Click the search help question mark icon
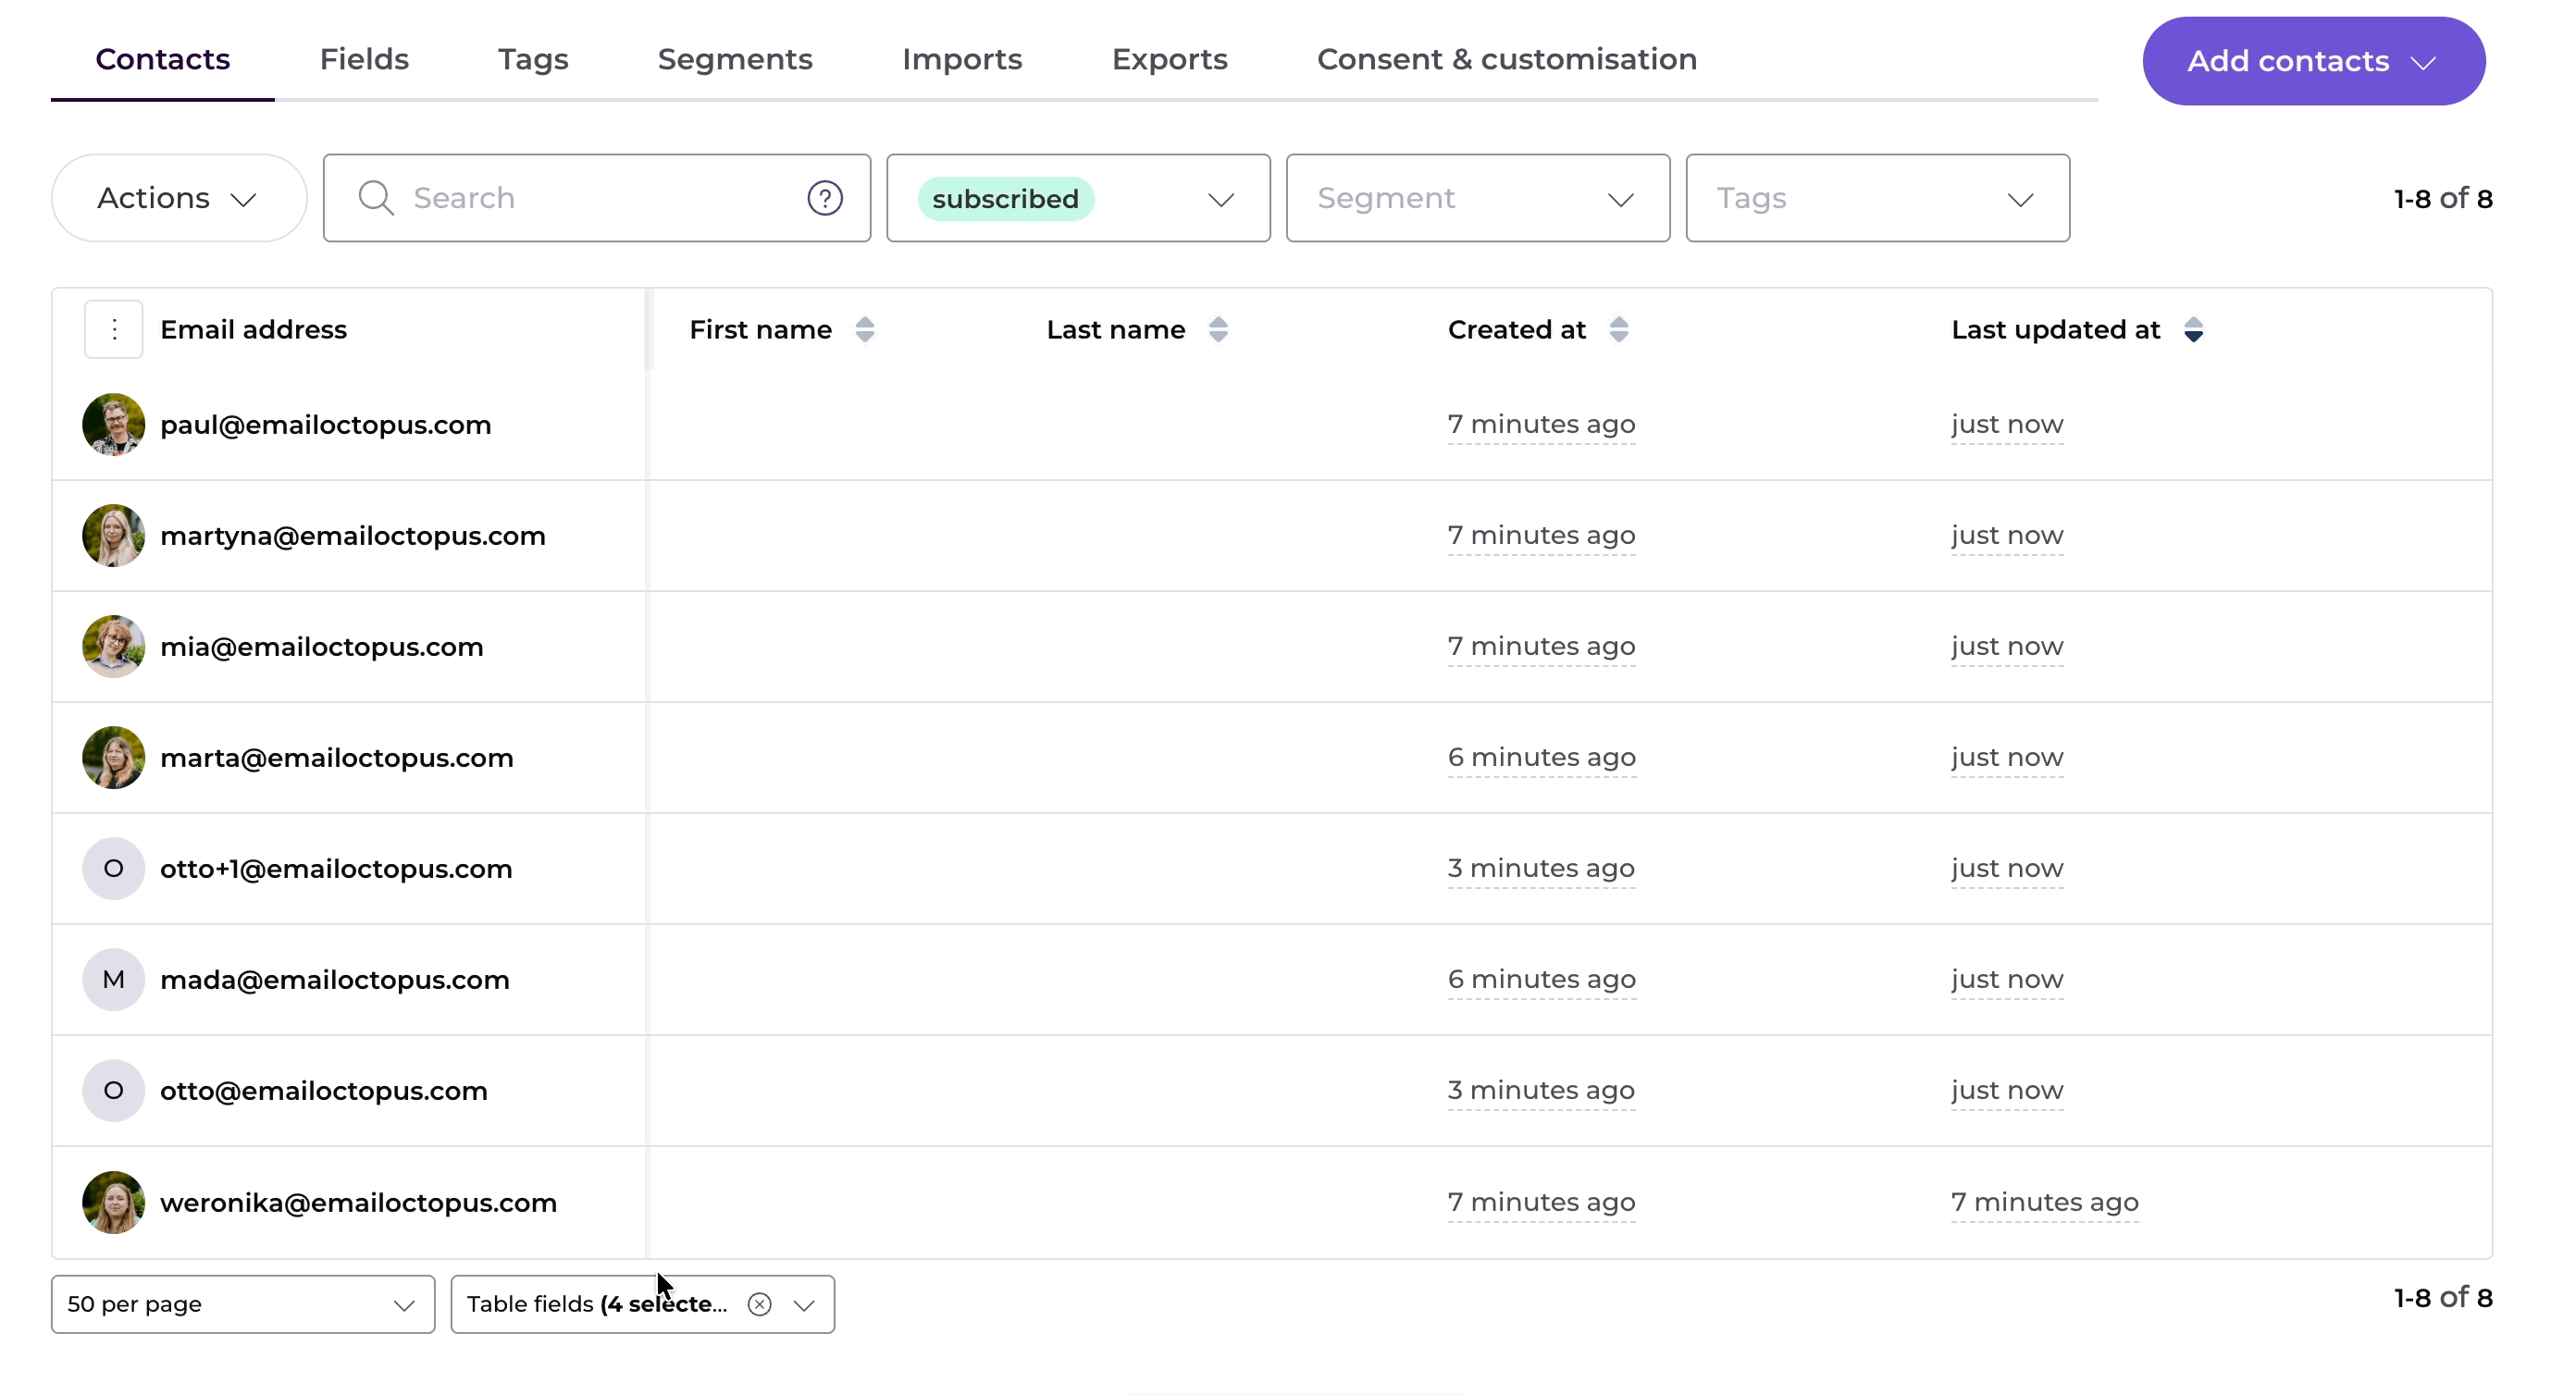The width and height of the screenshot is (2576, 1395). tap(824, 198)
